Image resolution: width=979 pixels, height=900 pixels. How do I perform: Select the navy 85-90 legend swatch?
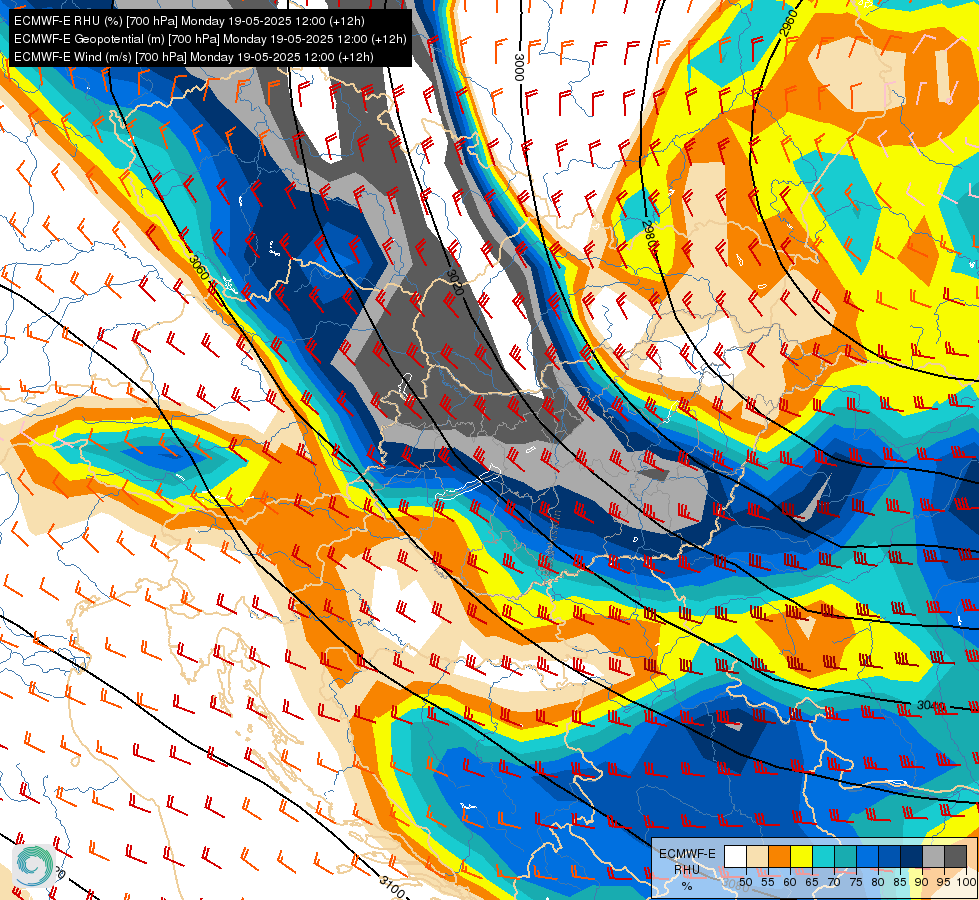(912, 856)
